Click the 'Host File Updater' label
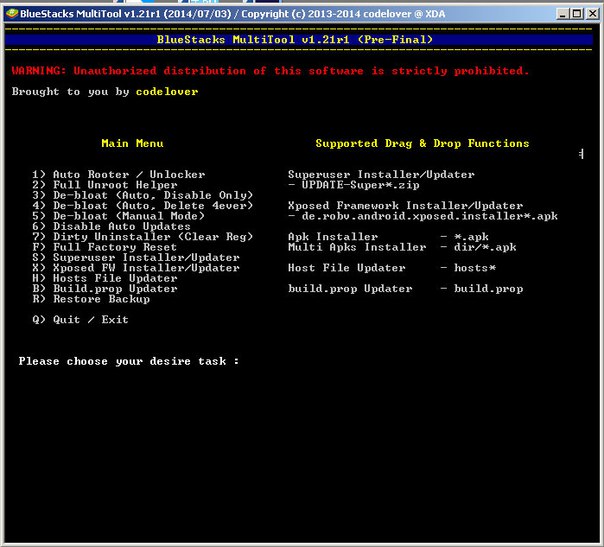604x547 pixels. click(x=347, y=268)
